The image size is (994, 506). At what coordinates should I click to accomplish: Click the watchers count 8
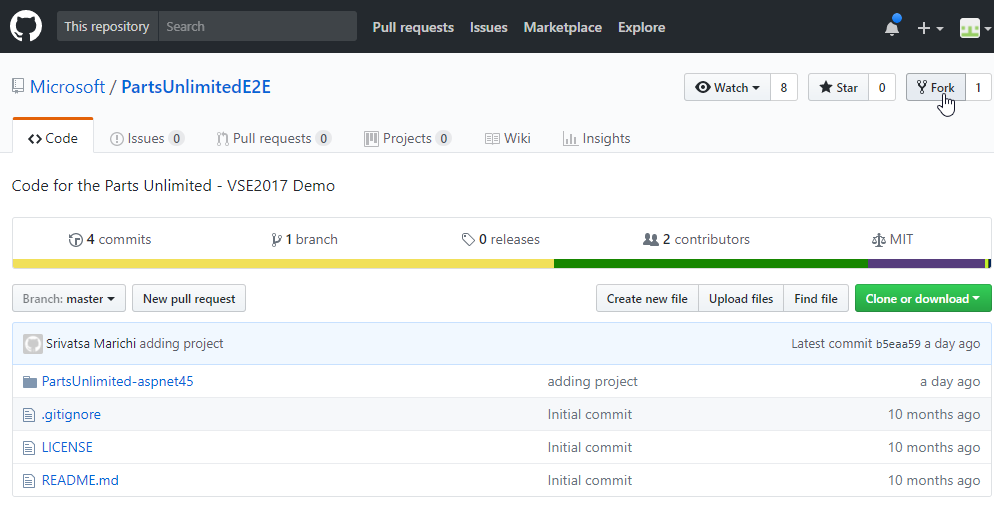click(x=784, y=88)
